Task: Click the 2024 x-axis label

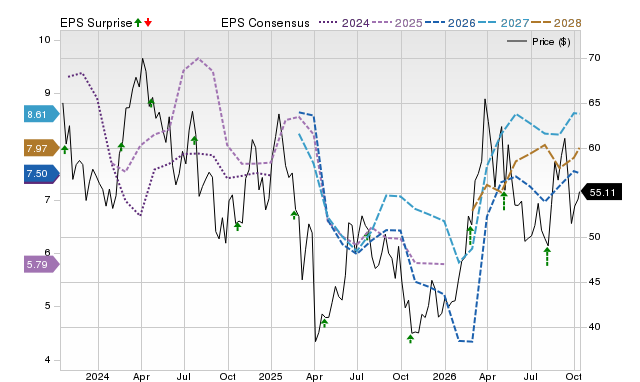Action: [98, 376]
